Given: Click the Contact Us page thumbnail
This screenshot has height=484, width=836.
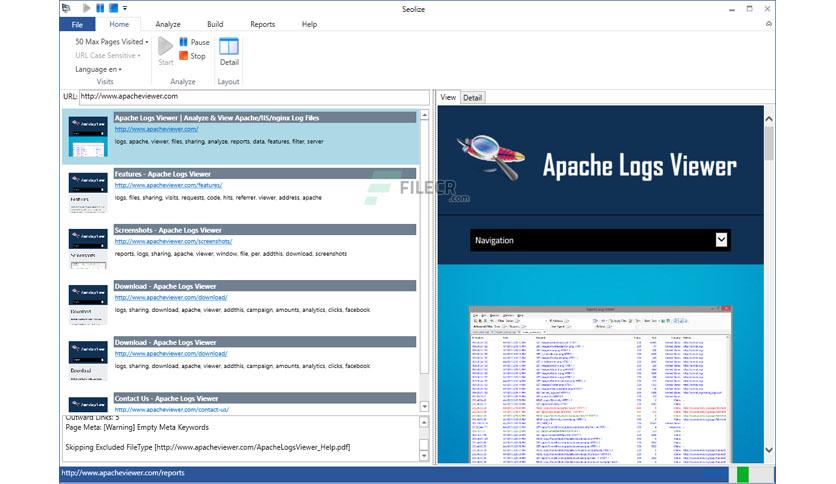Looking at the screenshot, I should tap(88, 405).
